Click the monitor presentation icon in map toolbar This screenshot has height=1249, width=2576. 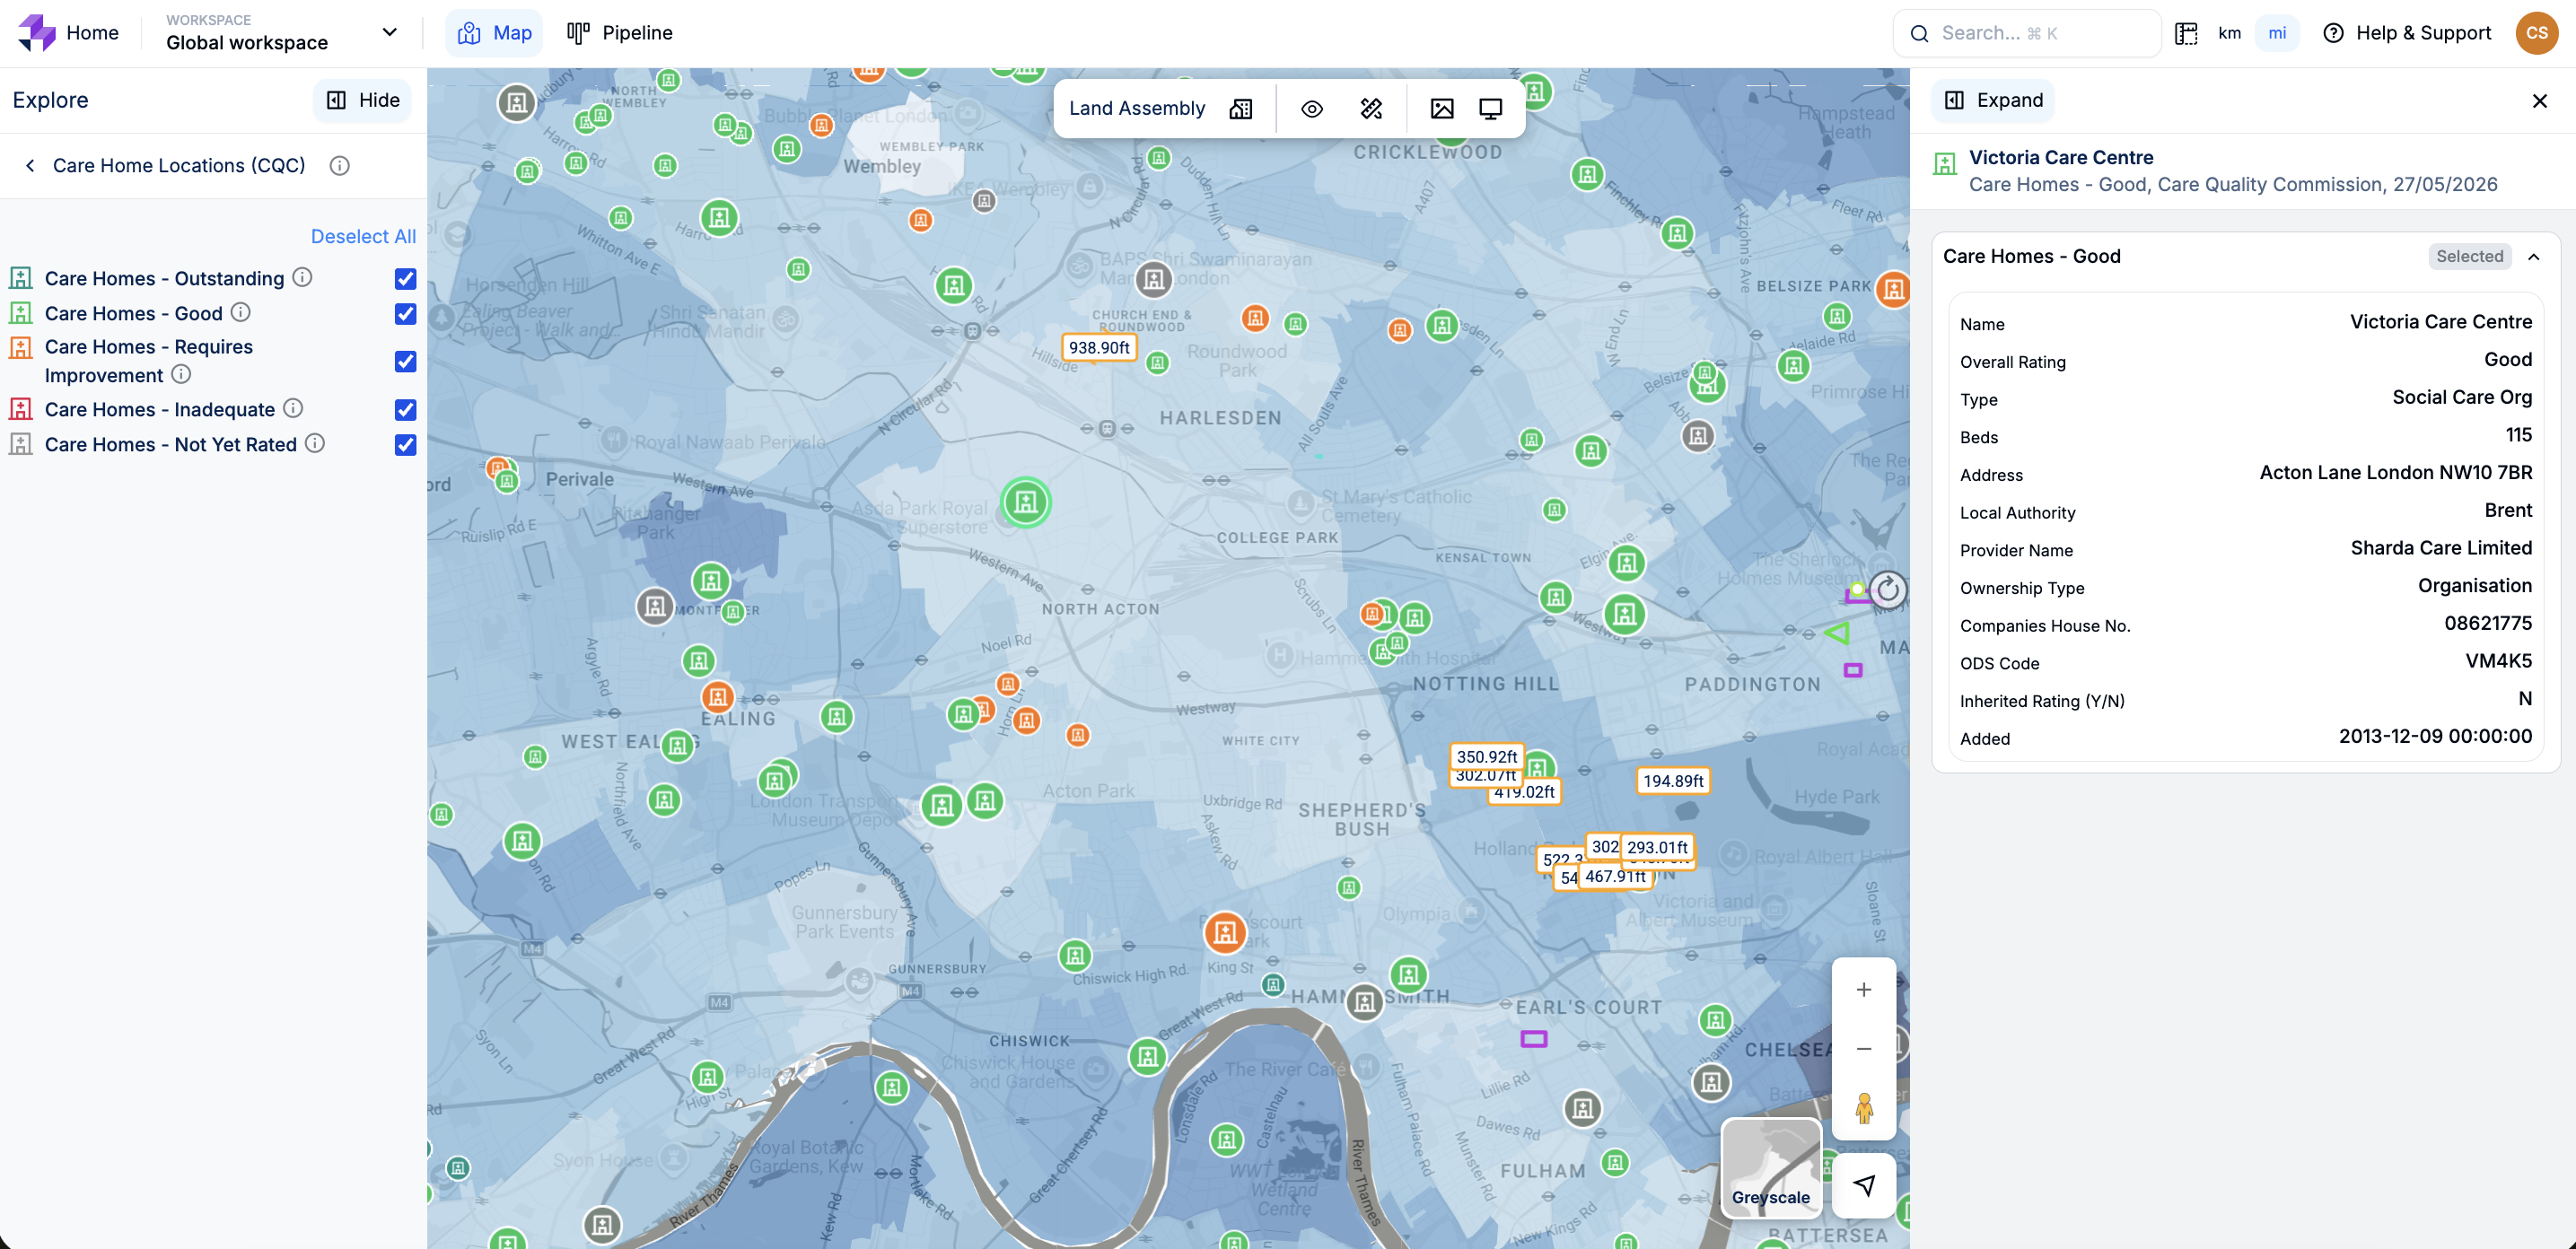point(1490,108)
